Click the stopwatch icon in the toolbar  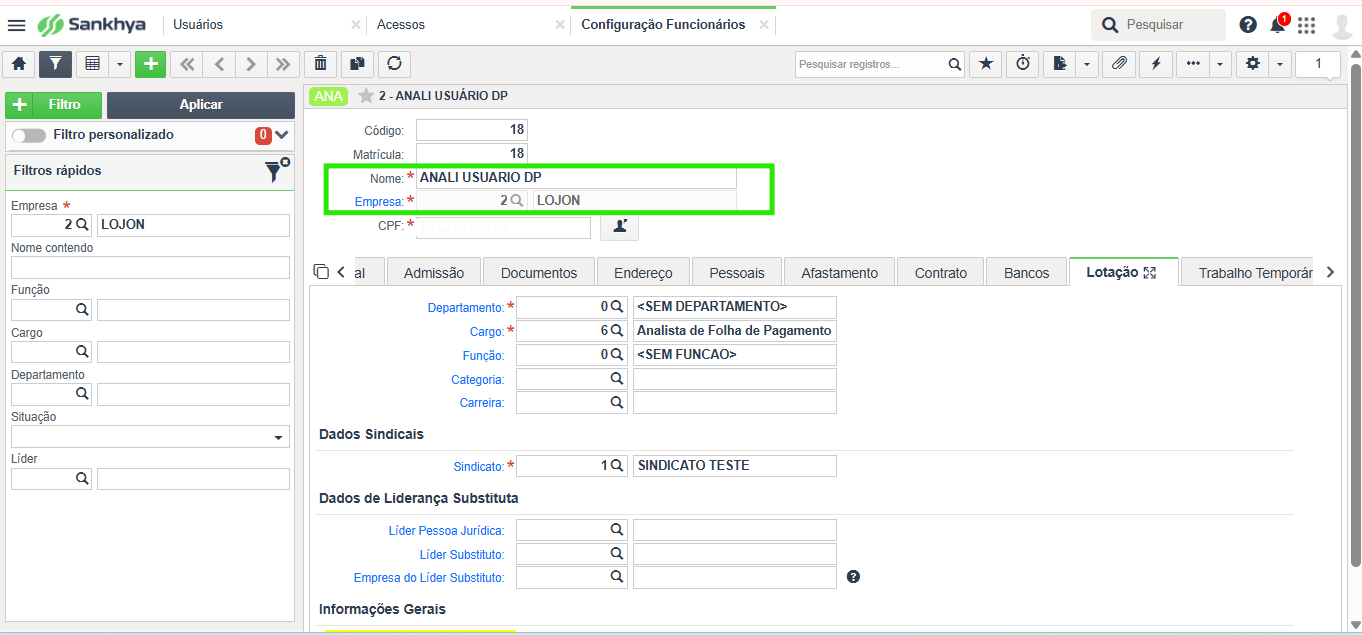(1022, 64)
